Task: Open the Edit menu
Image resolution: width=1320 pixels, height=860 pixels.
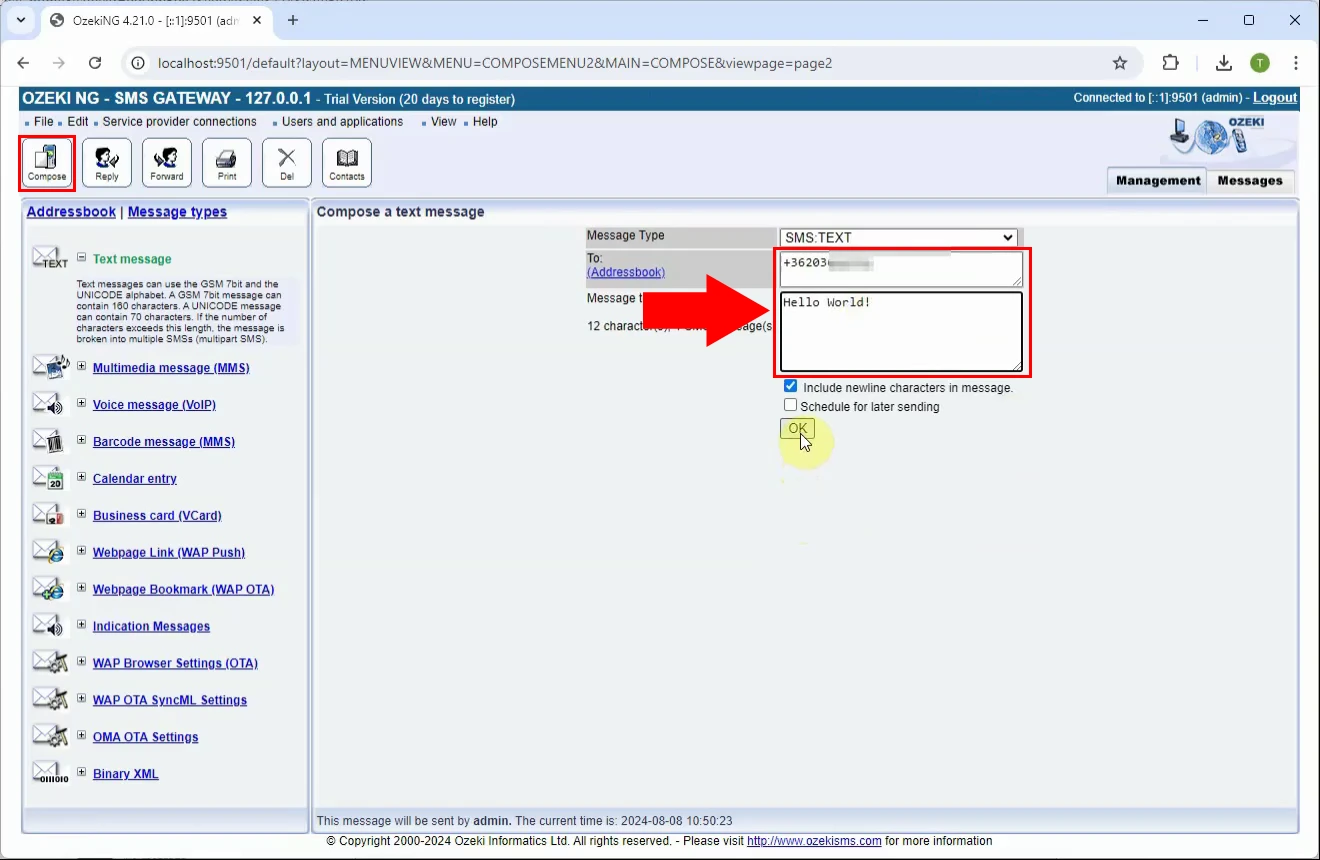Action: (78, 122)
